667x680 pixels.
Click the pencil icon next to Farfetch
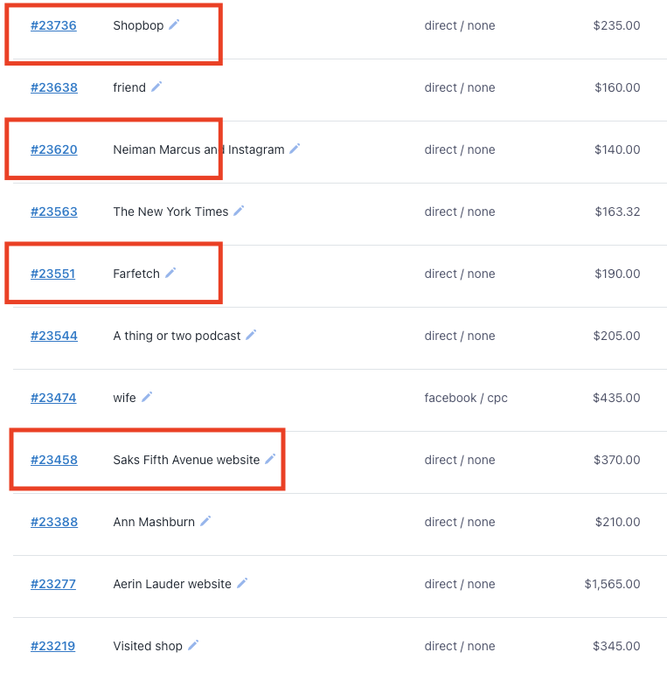click(170, 273)
